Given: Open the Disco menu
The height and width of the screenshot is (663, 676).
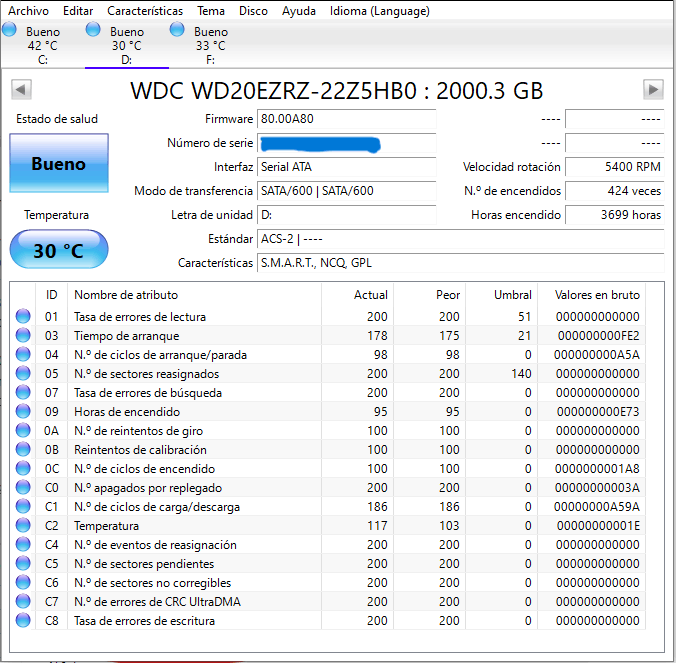Looking at the screenshot, I should [254, 11].
